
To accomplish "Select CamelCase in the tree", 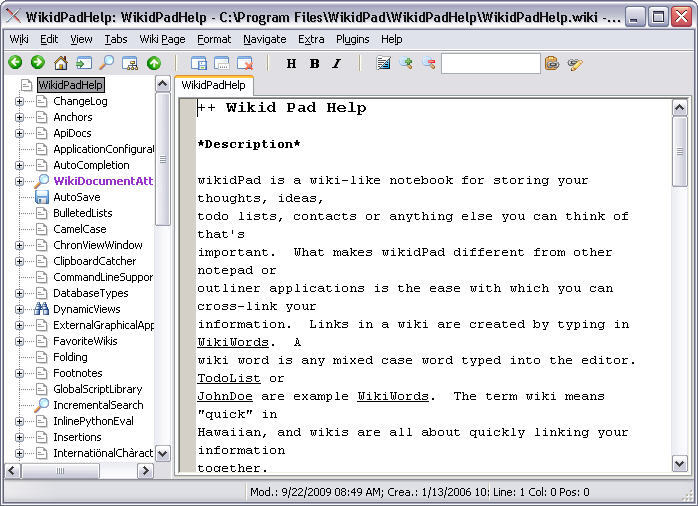I will pos(80,229).
